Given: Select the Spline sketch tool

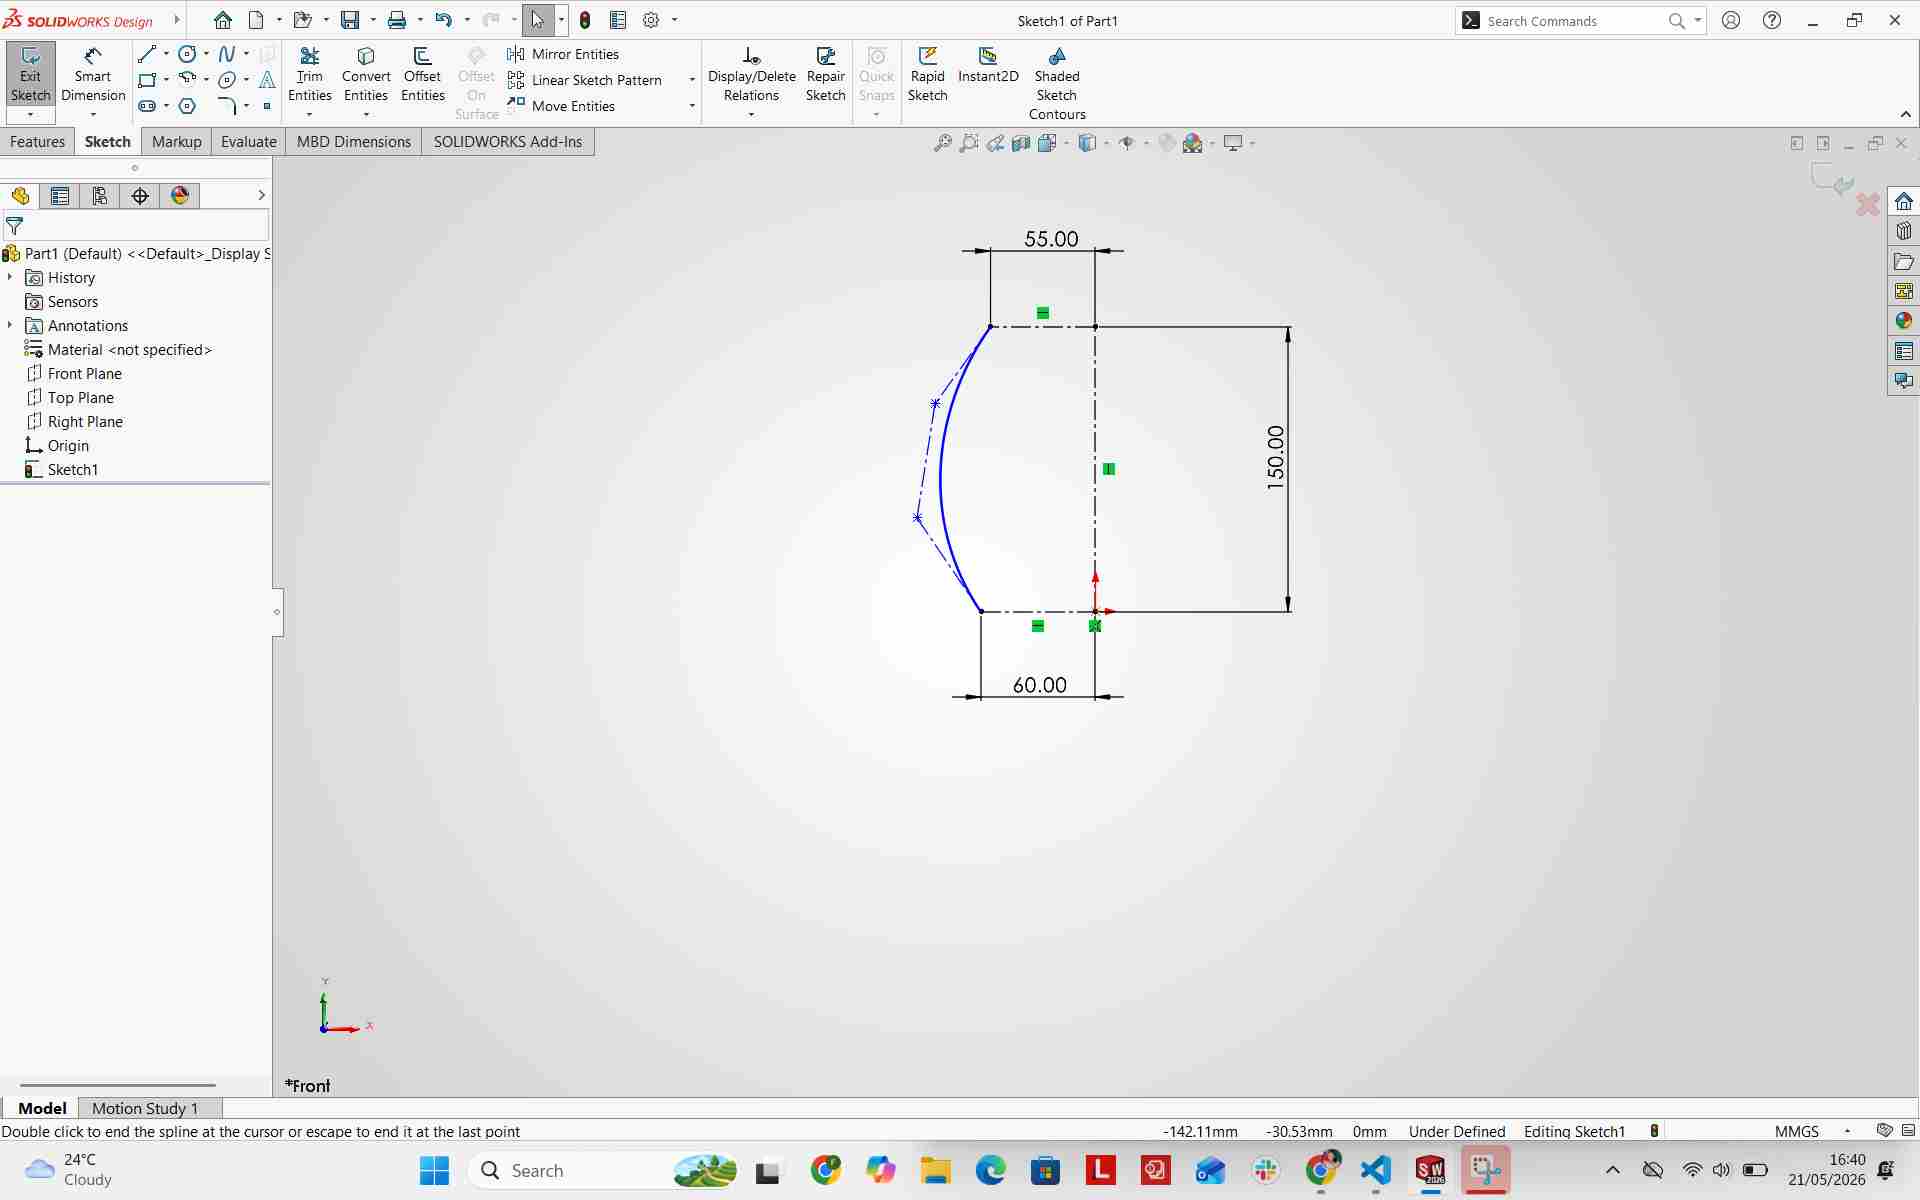Looking at the screenshot, I should (x=227, y=54).
